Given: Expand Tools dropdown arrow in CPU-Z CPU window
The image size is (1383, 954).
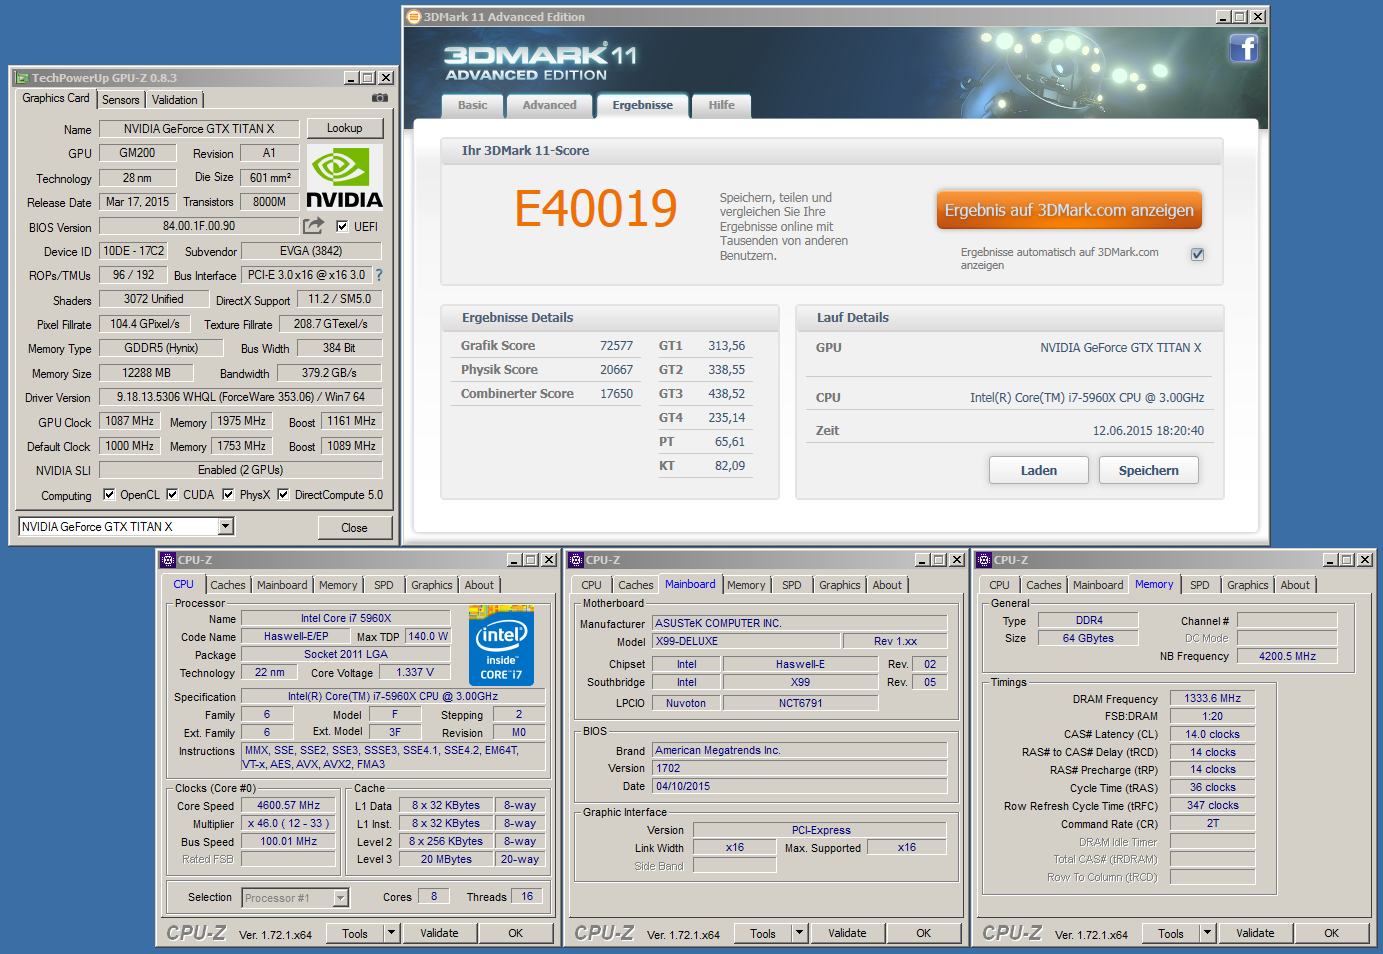Looking at the screenshot, I should point(391,933).
